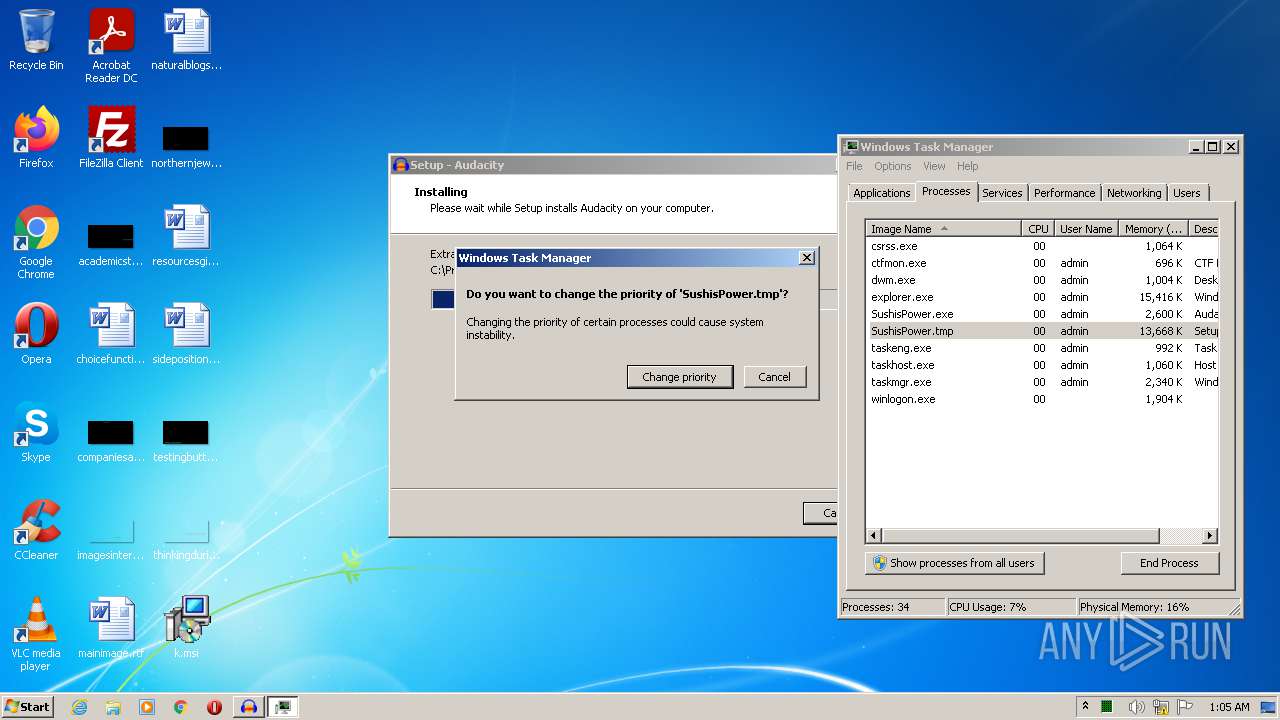Open the Action Center flag icon
Image resolution: width=1280 pixels, height=720 pixels.
(x=1185, y=707)
